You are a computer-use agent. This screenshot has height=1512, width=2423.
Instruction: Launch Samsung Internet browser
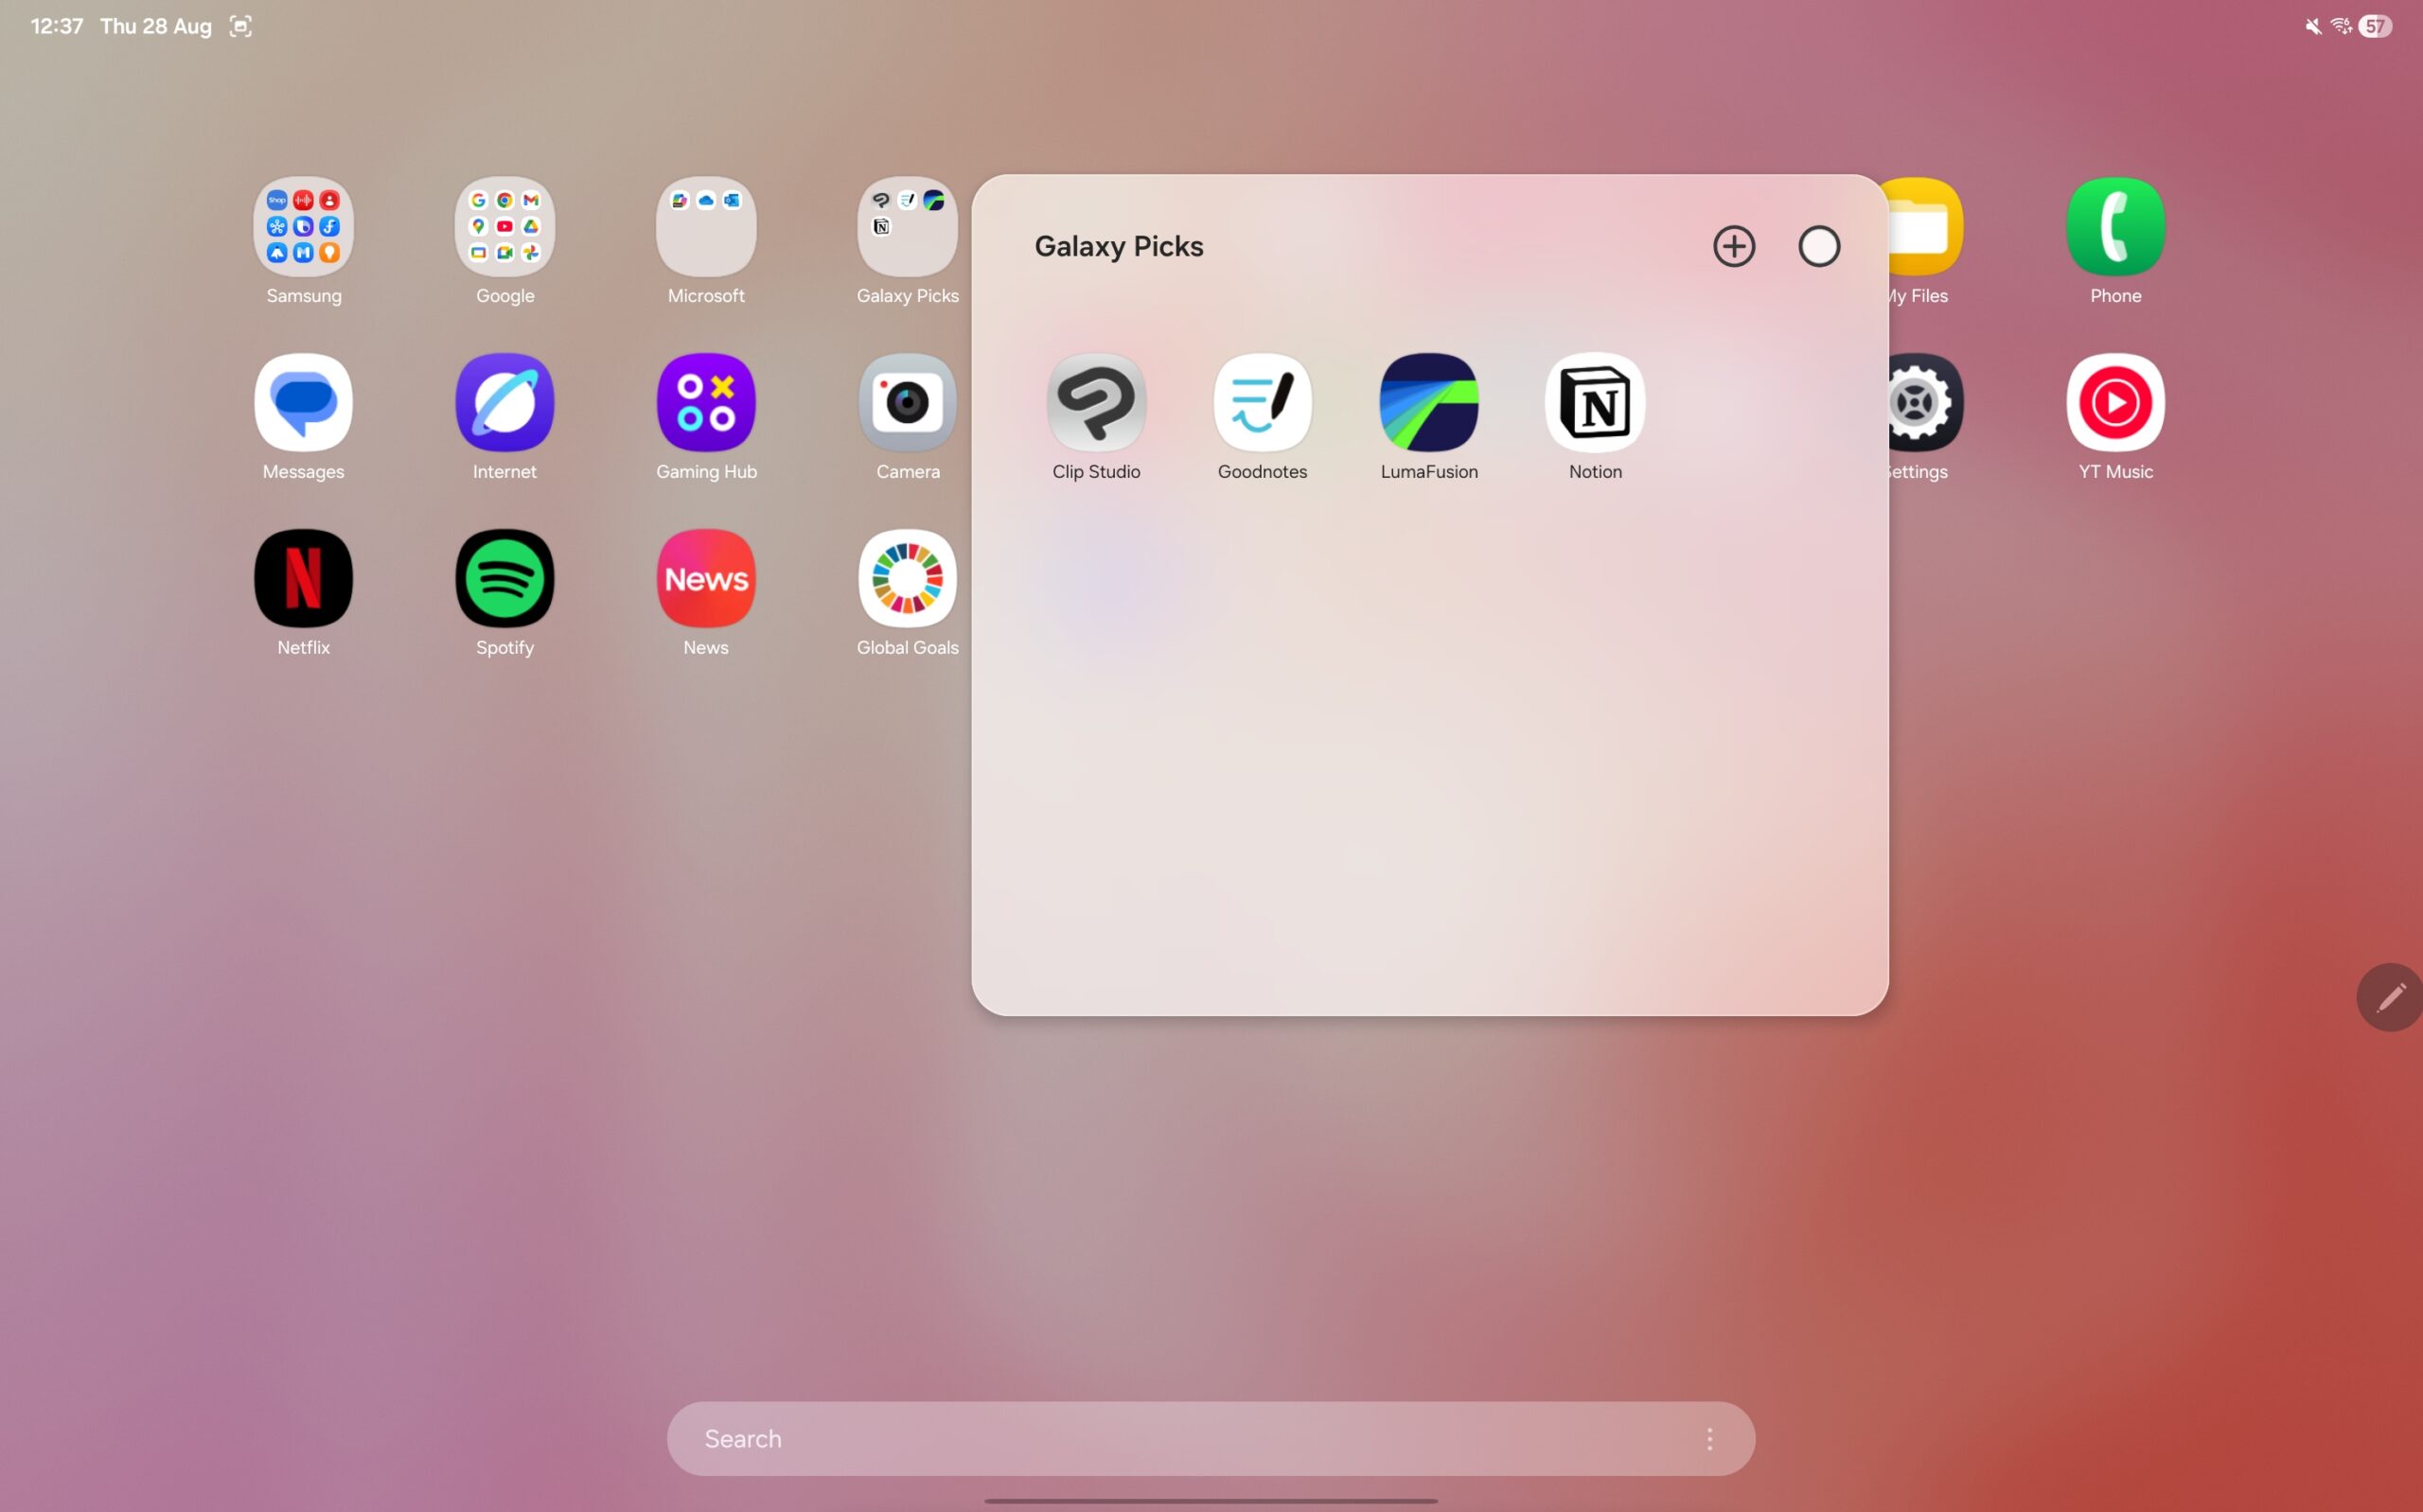pyautogui.click(x=505, y=403)
